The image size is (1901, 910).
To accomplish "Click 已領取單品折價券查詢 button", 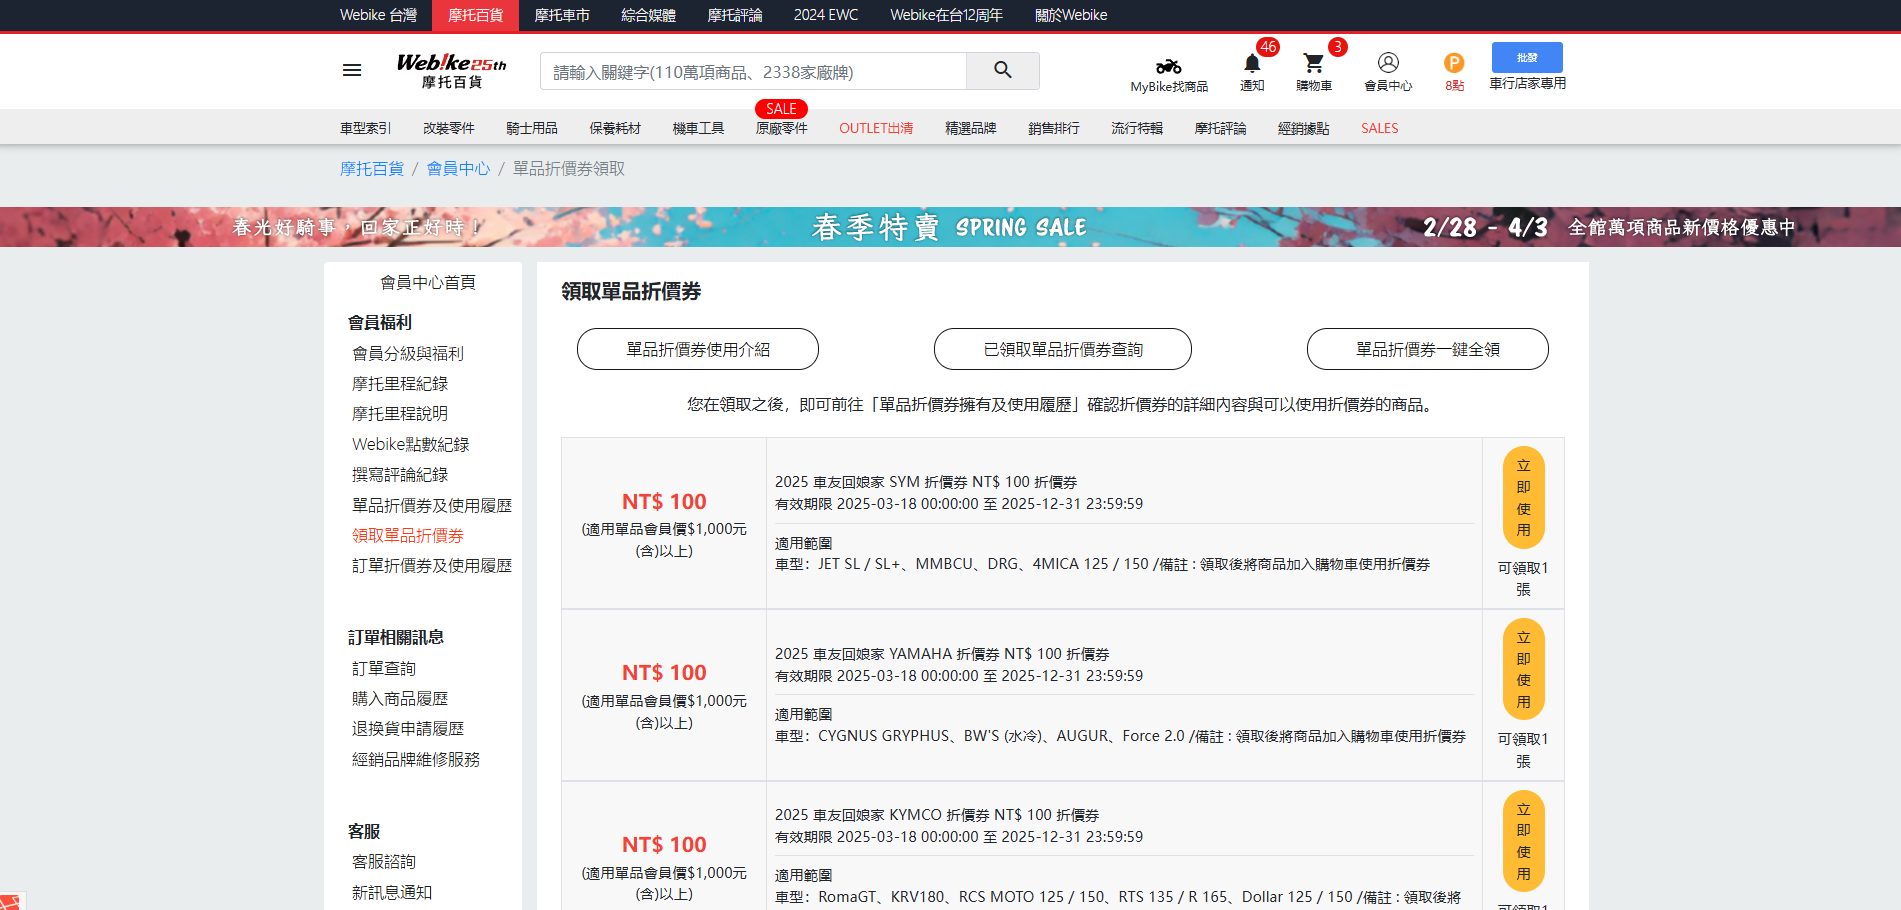I will click(1062, 349).
